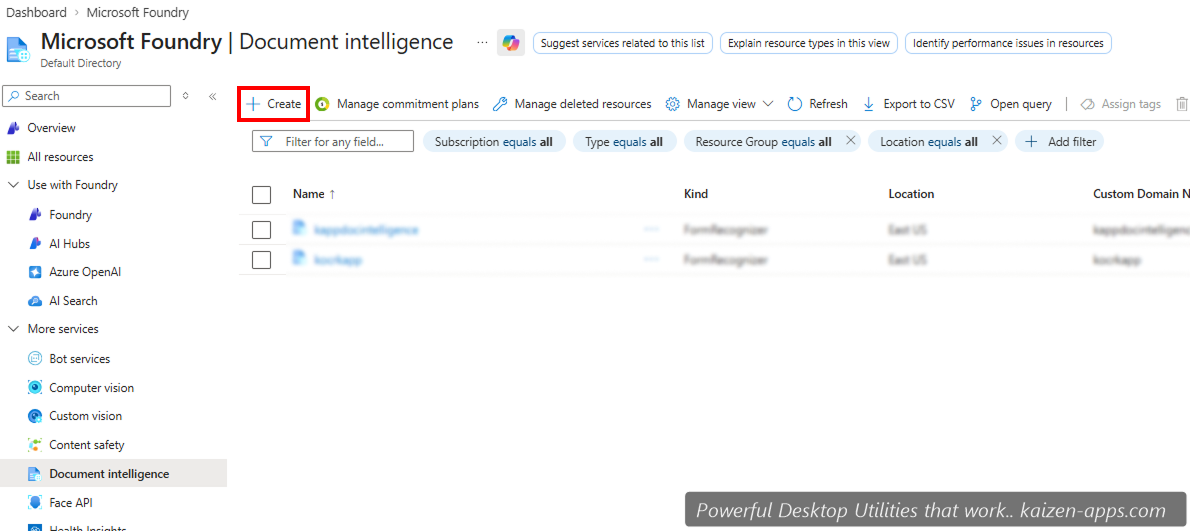Open Content safety in sidebar

coord(87,445)
